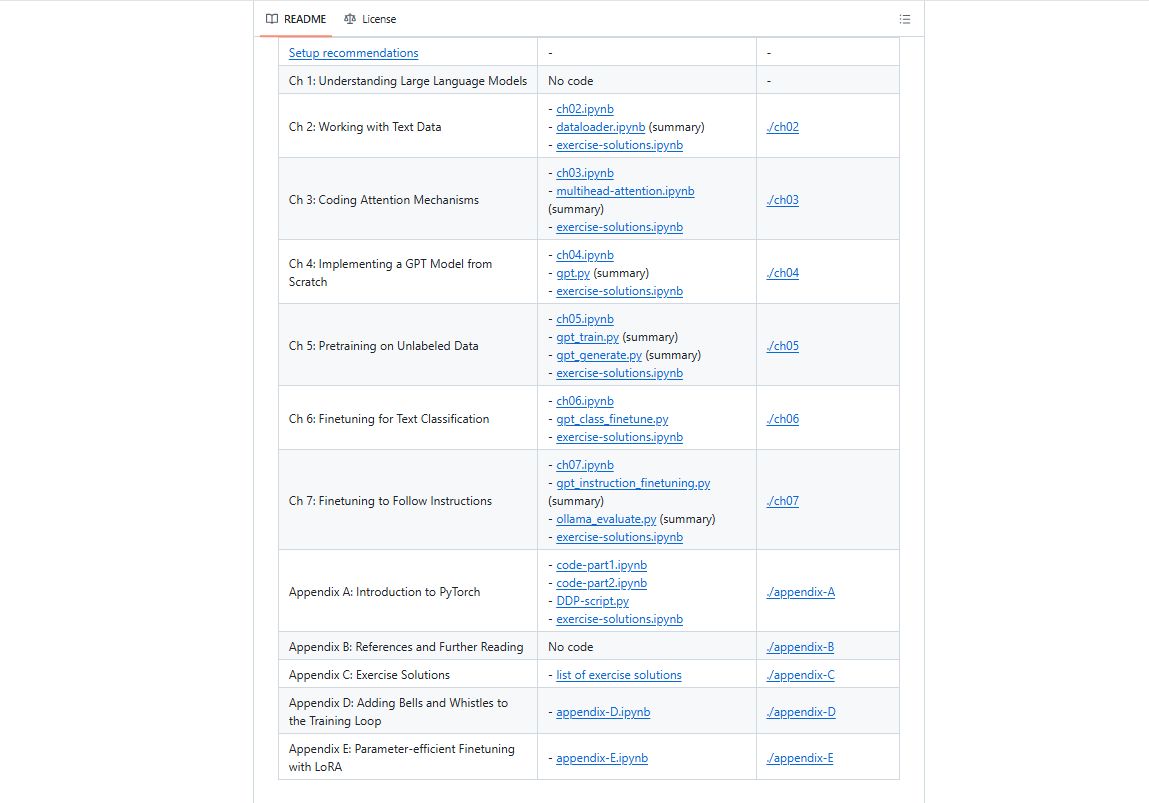Image resolution: width=1149 pixels, height=803 pixels.
Task: Go to the ./appendix-B folder link
Action: [800, 647]
